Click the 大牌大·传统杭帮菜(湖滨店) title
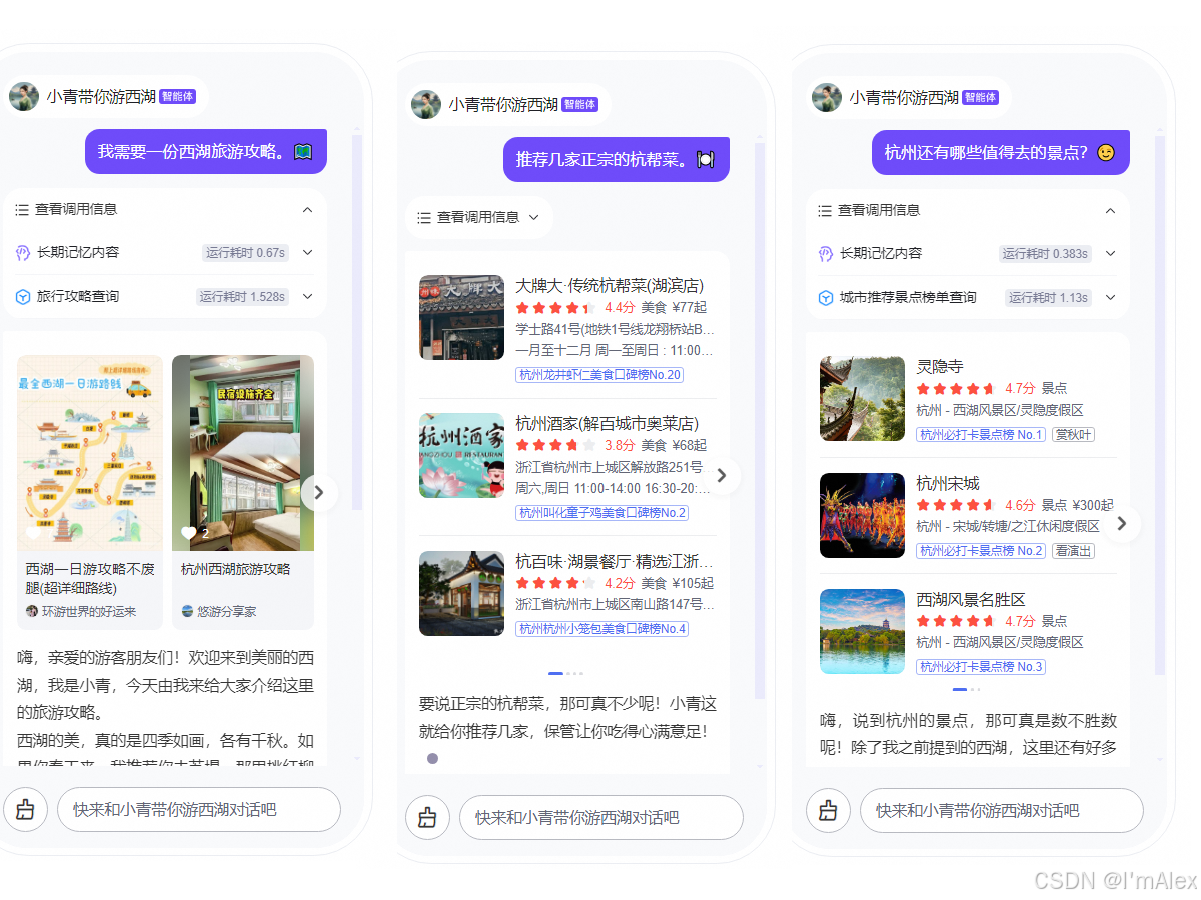This screenshot has height=900, width=1201. 609,286
